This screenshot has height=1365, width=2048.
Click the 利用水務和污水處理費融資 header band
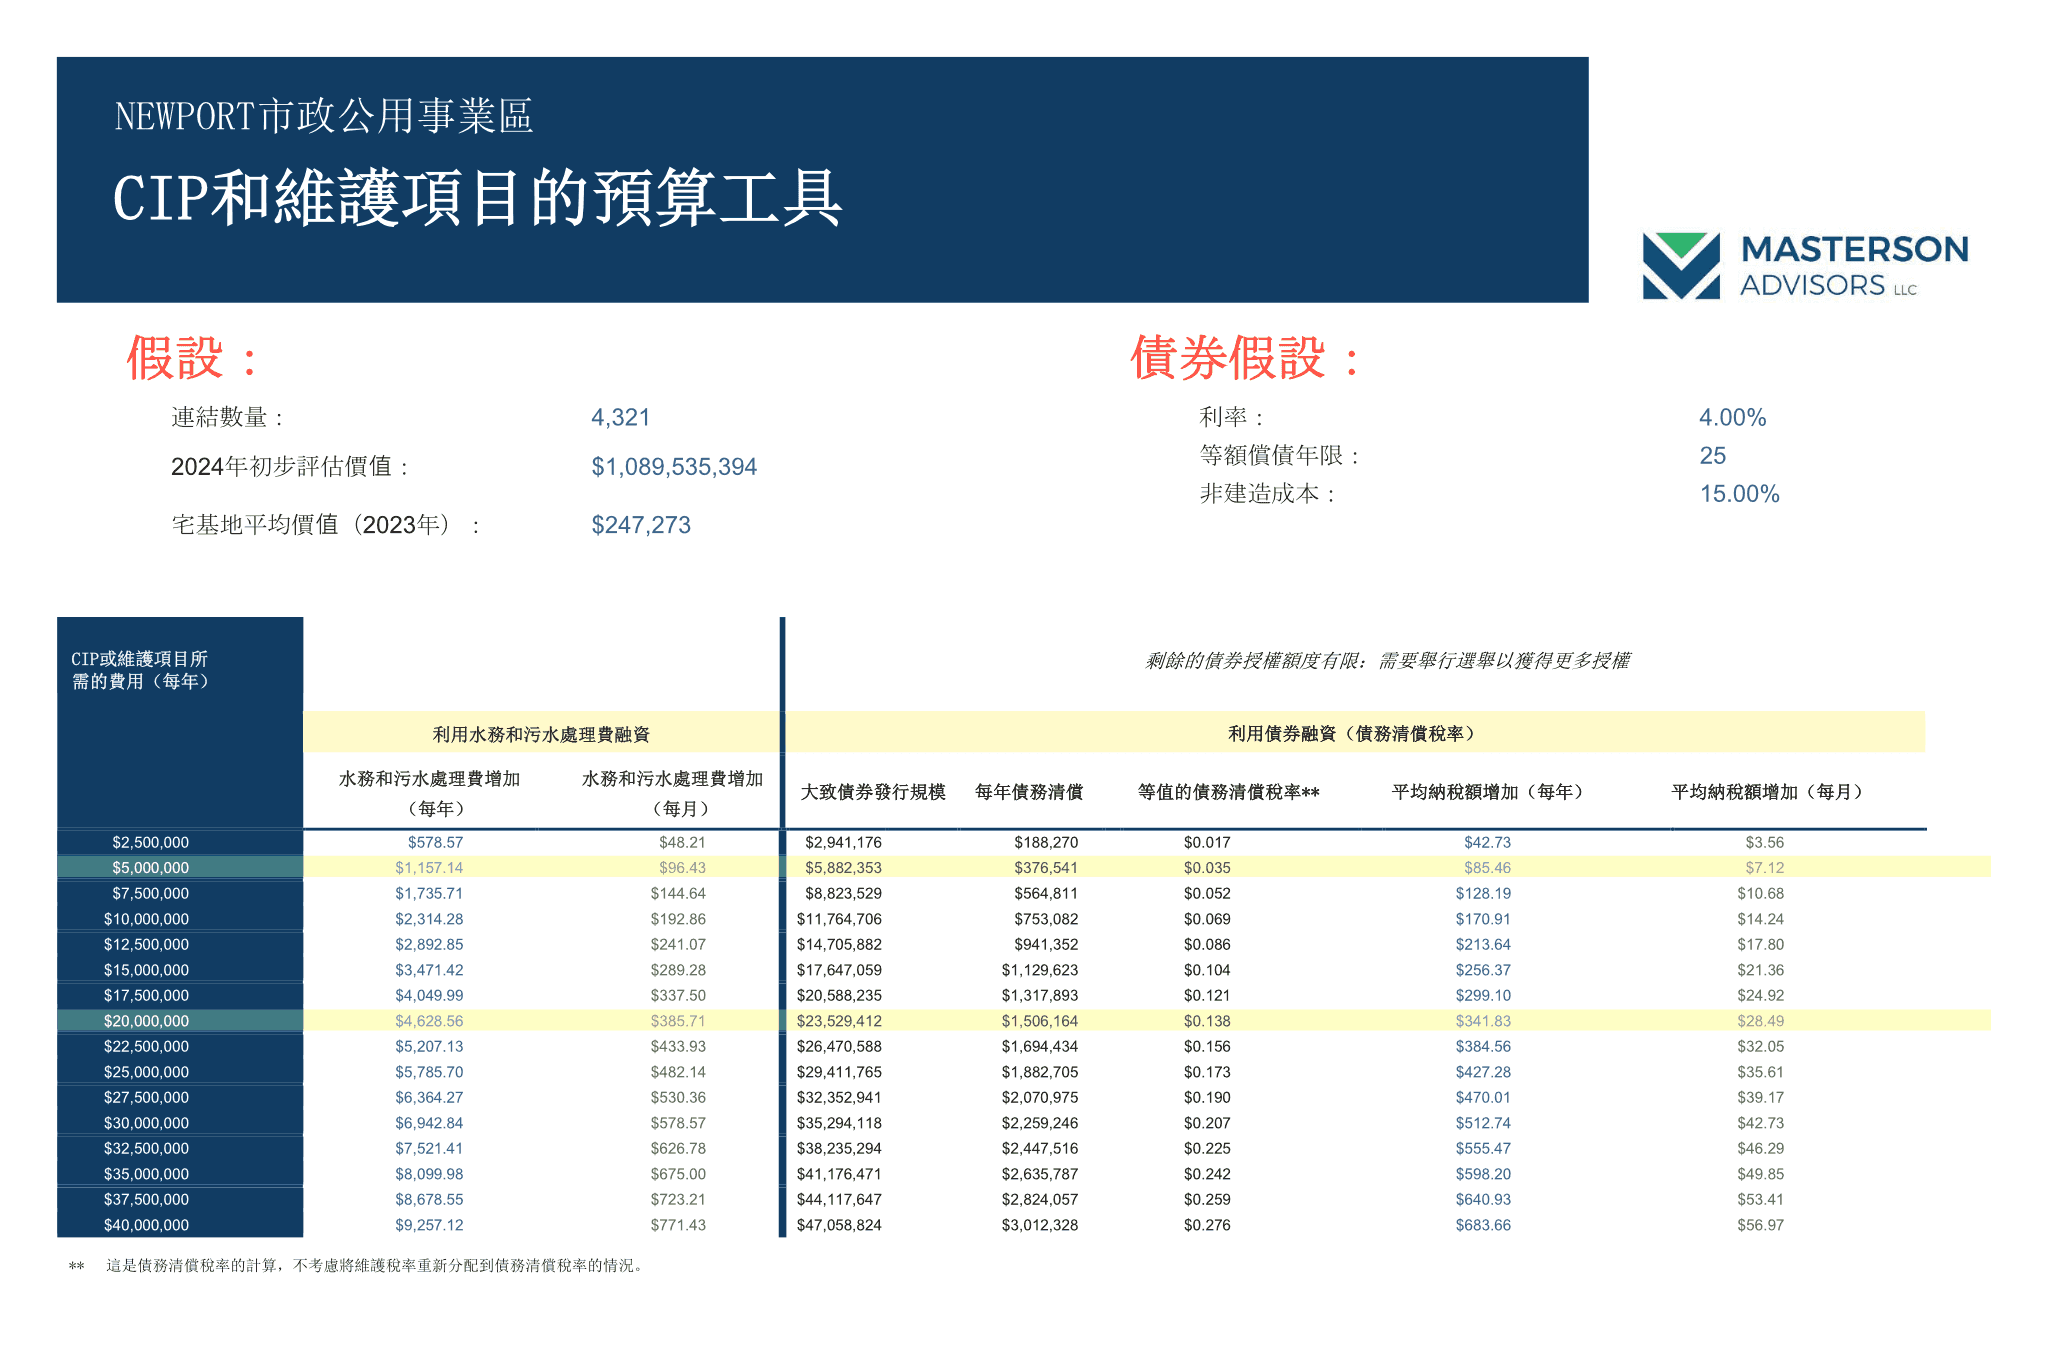click(x=541, y=734)
